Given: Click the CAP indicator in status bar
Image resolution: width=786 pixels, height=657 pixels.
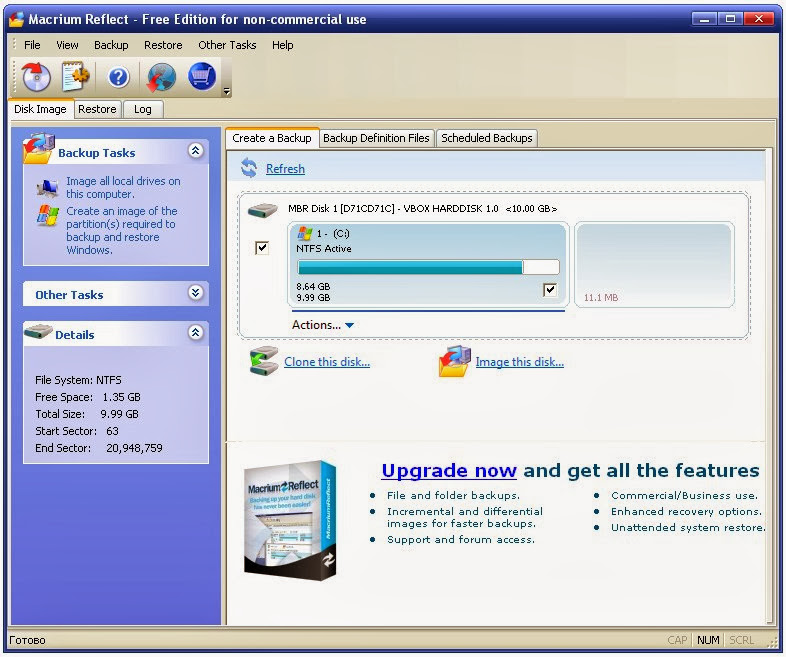Looking at the screenshot, I should click(677, 640).
